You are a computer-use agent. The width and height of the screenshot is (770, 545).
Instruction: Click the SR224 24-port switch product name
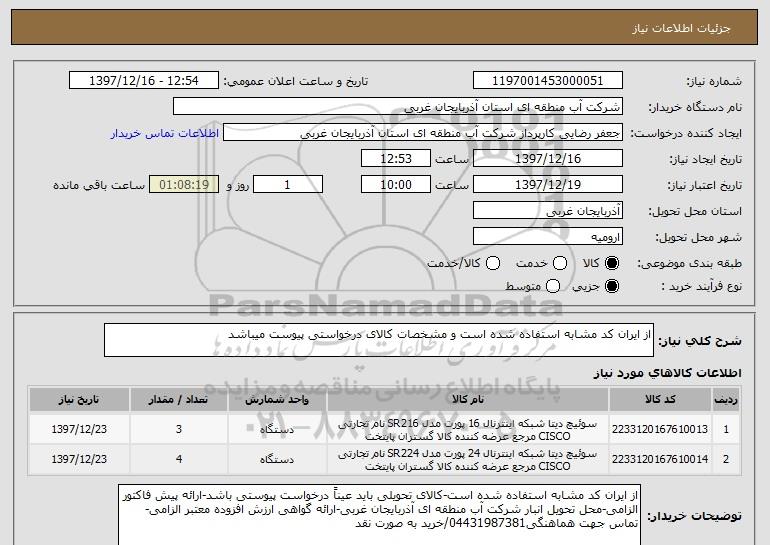[468, 460]
